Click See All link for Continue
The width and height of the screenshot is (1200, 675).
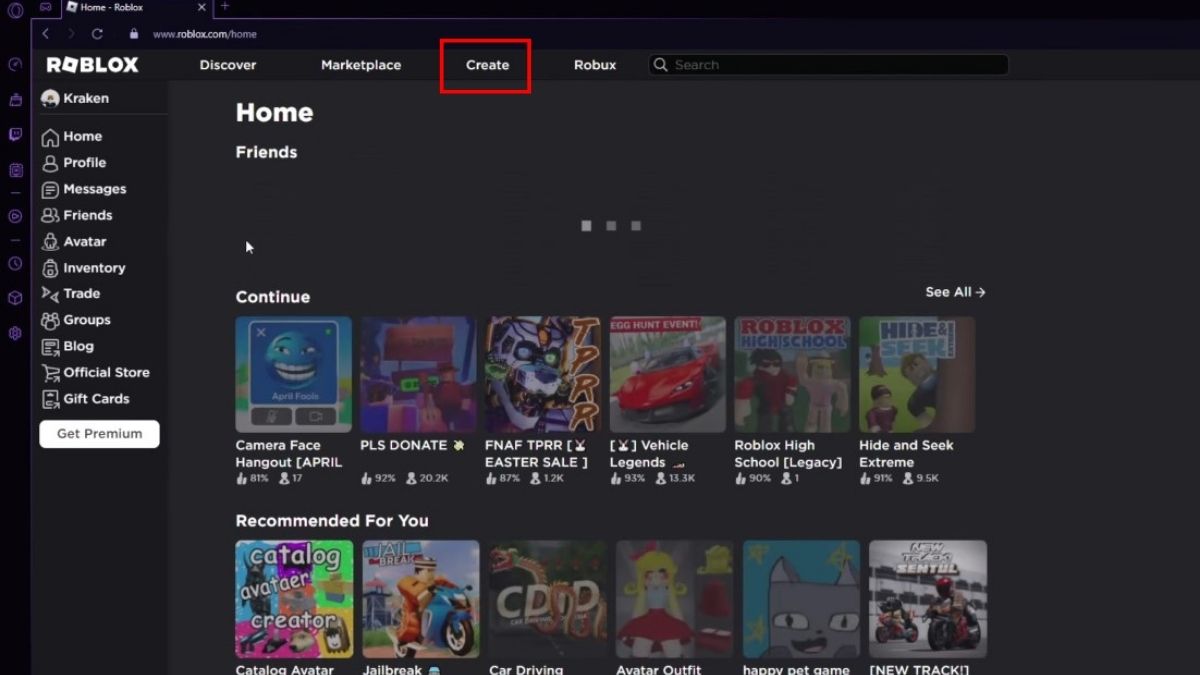[955, 292]
